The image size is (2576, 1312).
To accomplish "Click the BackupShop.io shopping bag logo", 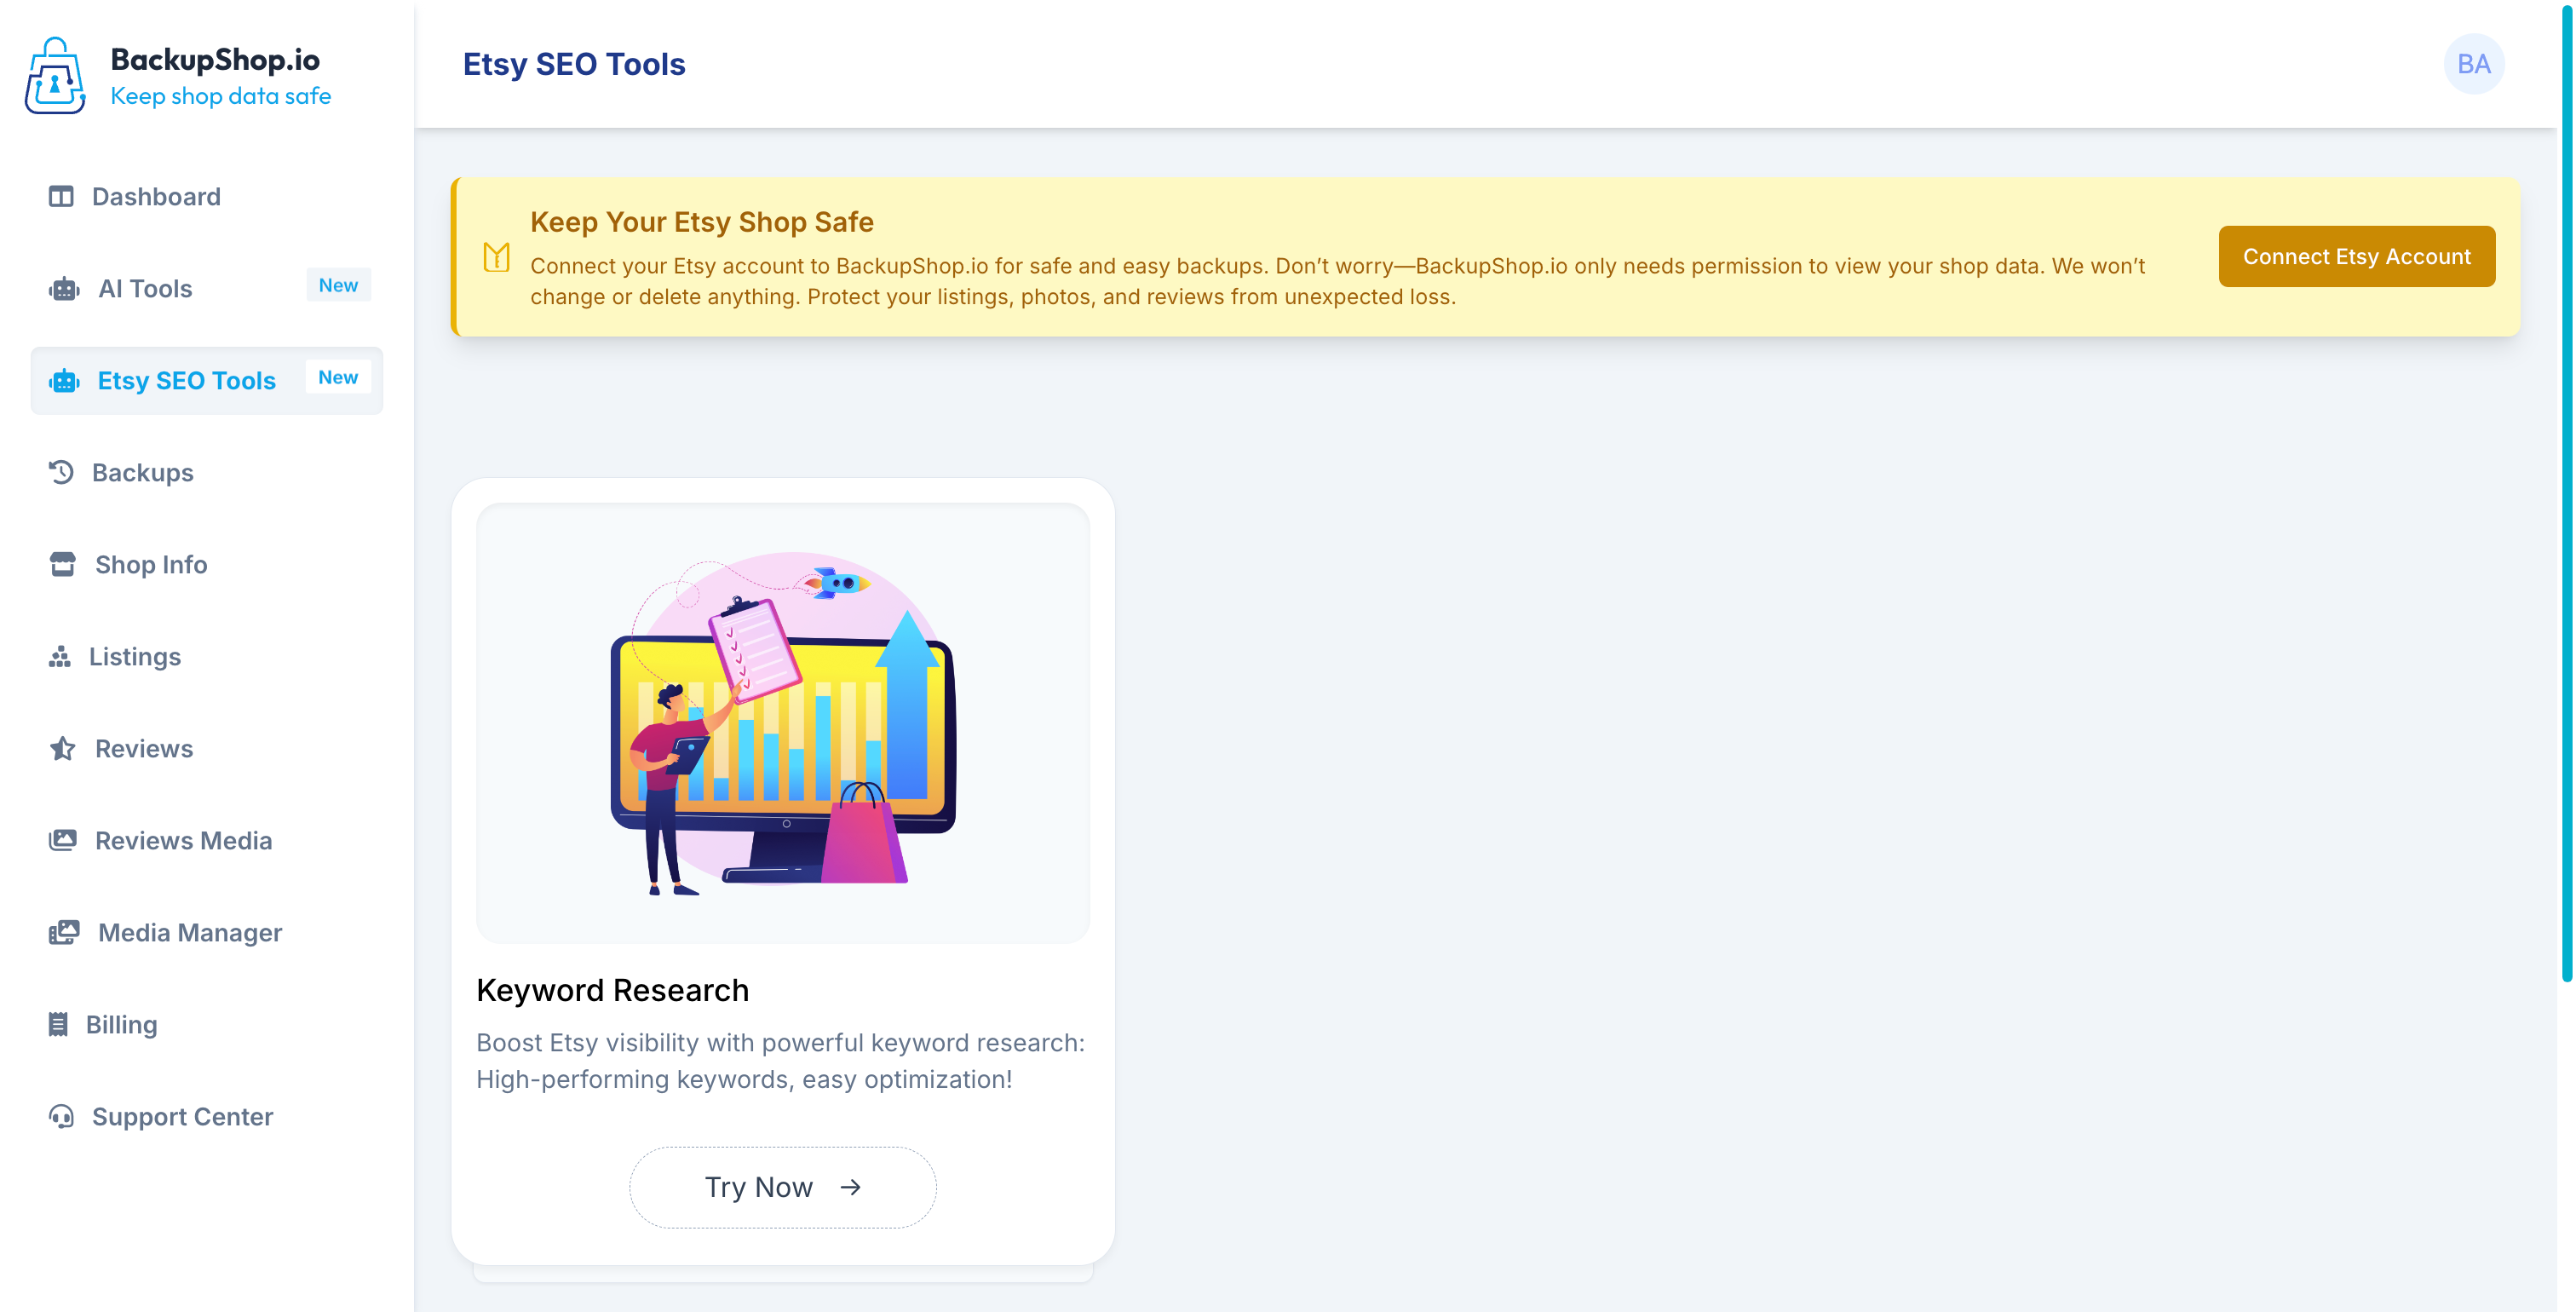I will [x=55, y=76].
